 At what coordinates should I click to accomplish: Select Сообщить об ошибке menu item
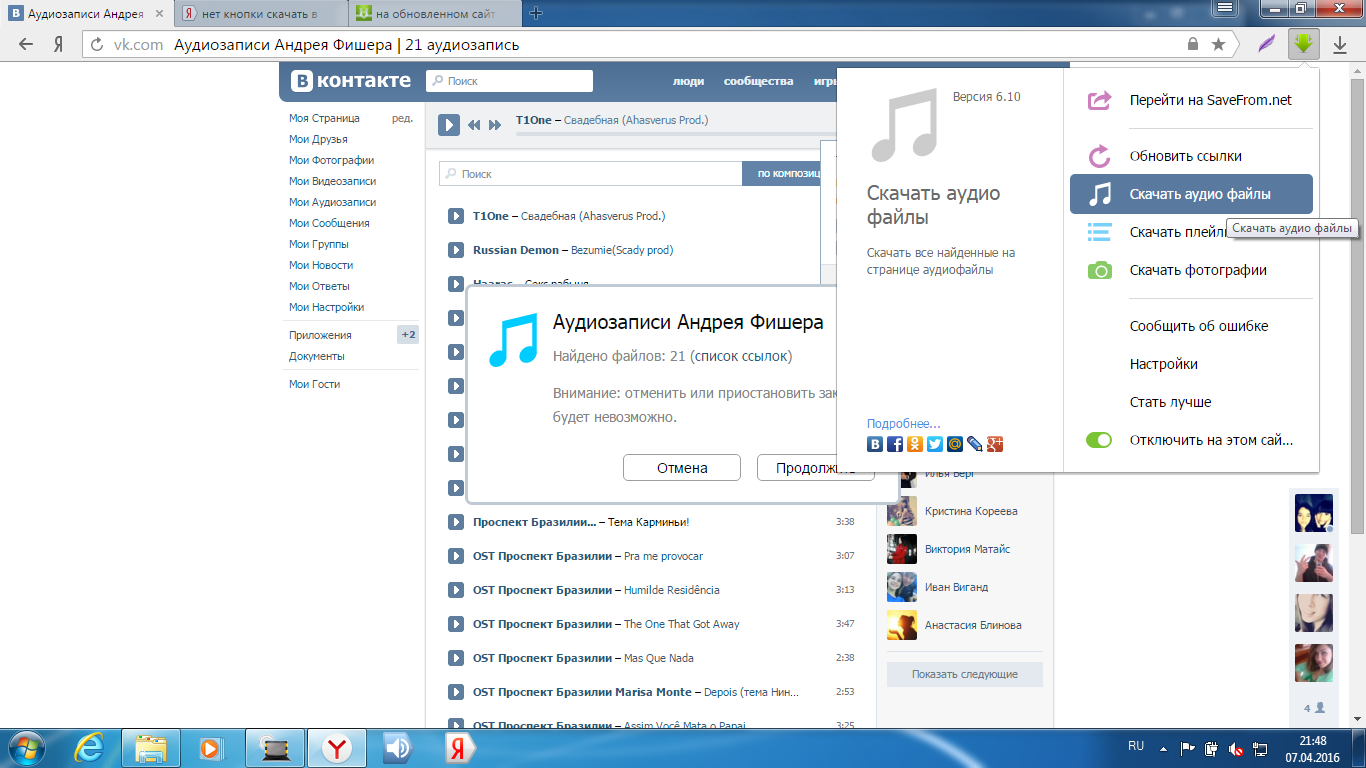click(x=1199, y=326)
